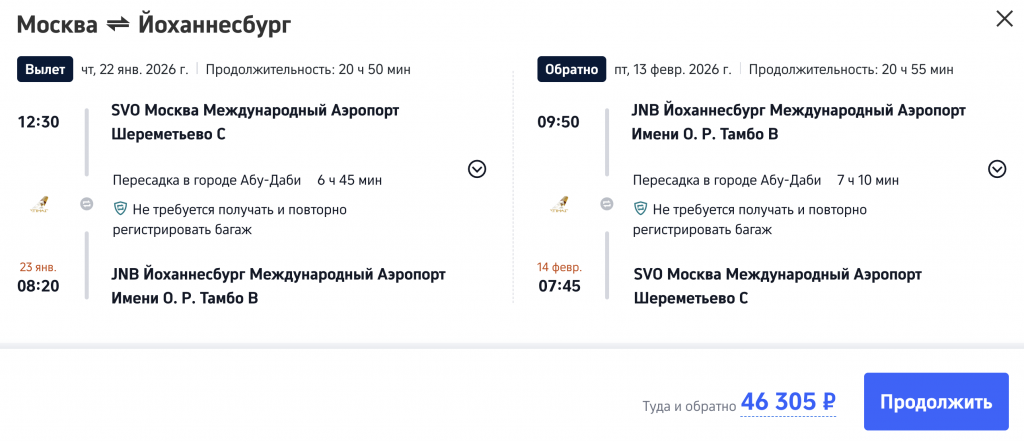Click the Продолжить button
The width and height of the screenshot is (1024, 442).
(x=936, y=402)
